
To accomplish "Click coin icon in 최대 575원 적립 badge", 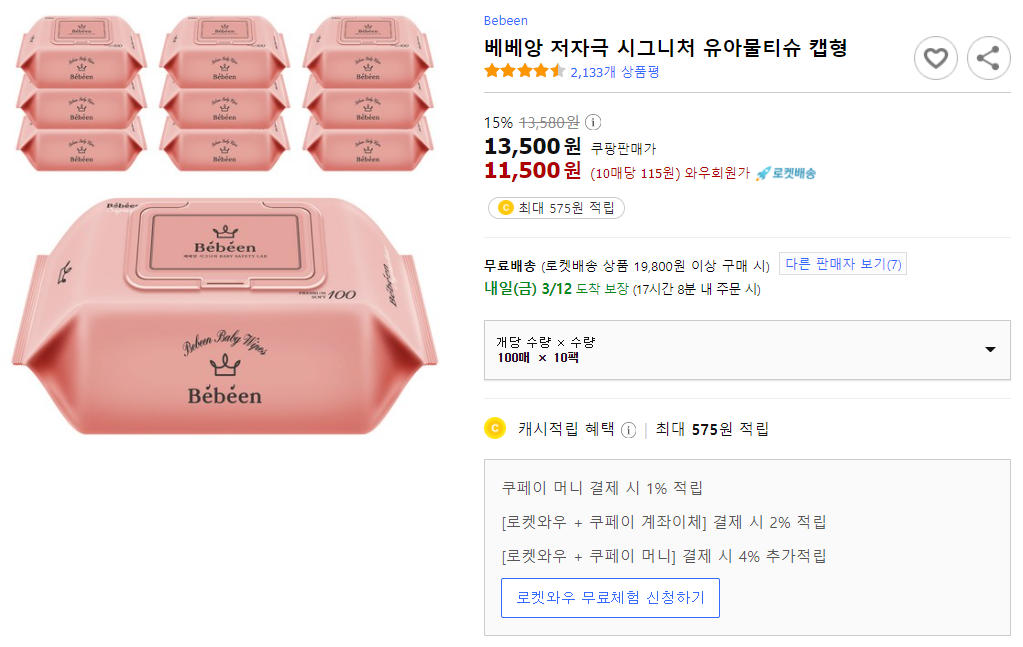I will point(505,208).
